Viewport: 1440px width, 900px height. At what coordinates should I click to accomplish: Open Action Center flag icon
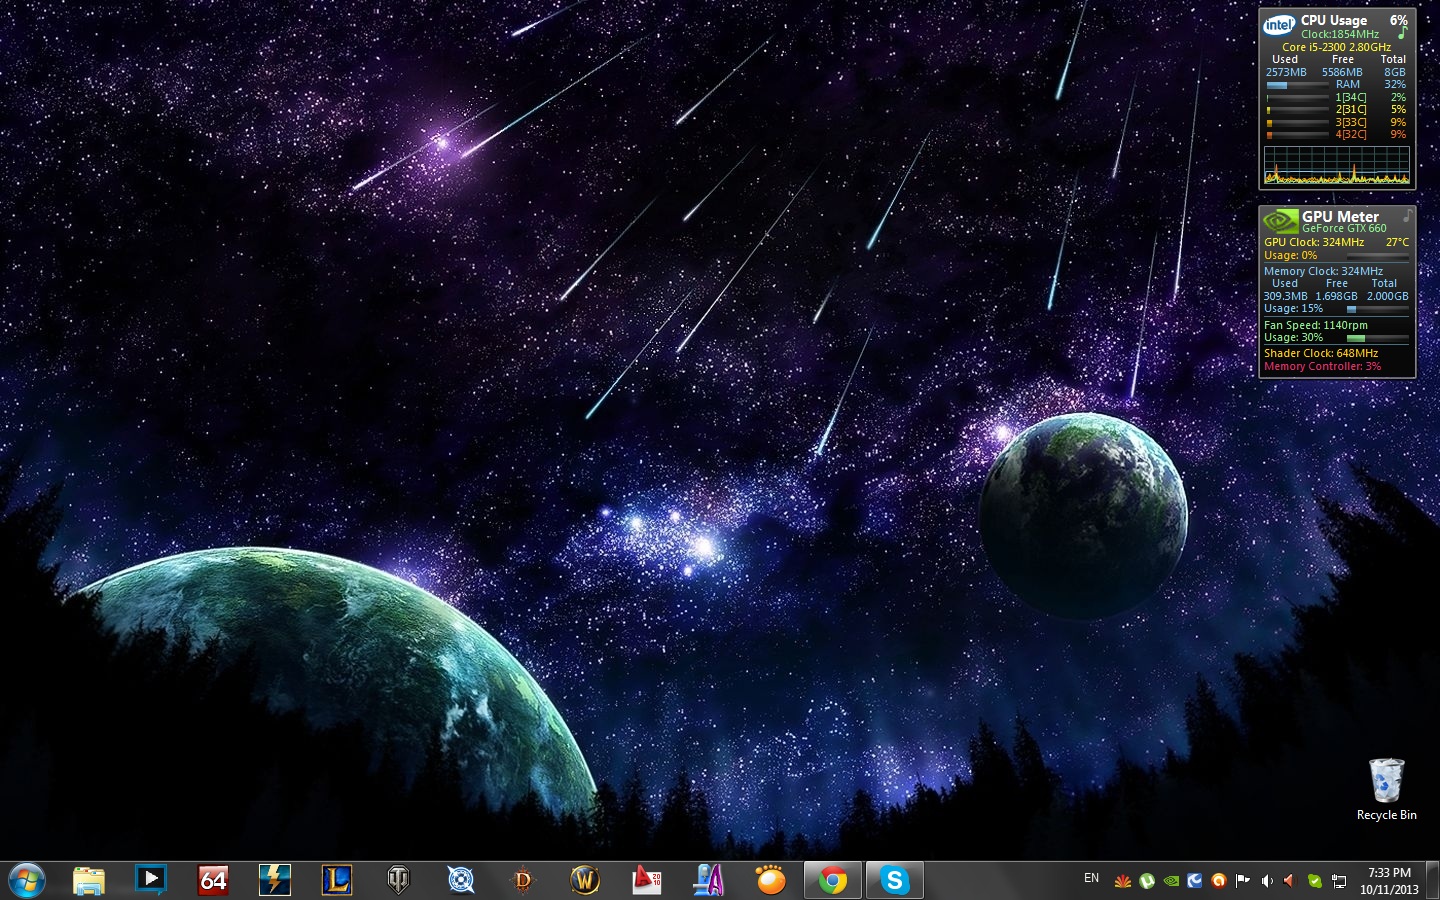(x=1243, y=881)
